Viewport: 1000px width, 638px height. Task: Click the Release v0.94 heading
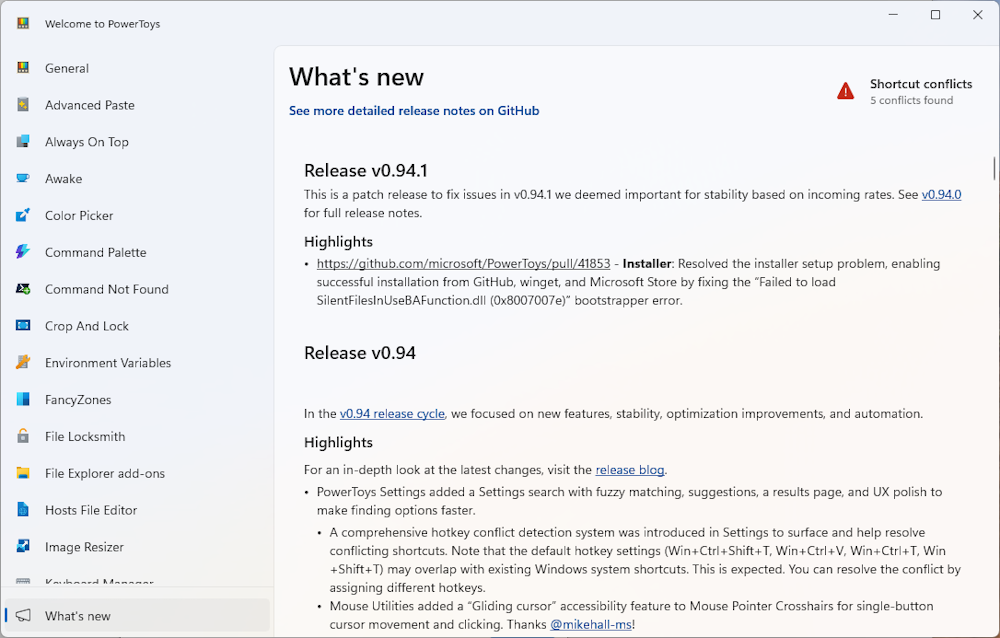click(360, 353)
